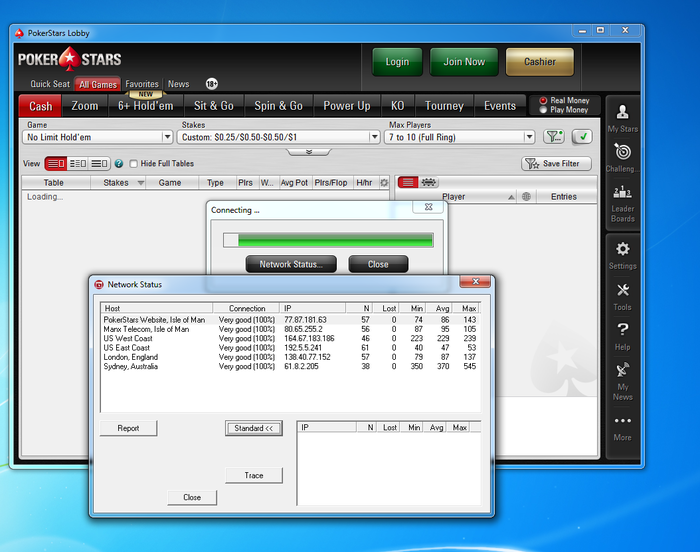This screenshot has width=700, height=552.
Task: Select Play Money radio button
Action: [543, 110]
